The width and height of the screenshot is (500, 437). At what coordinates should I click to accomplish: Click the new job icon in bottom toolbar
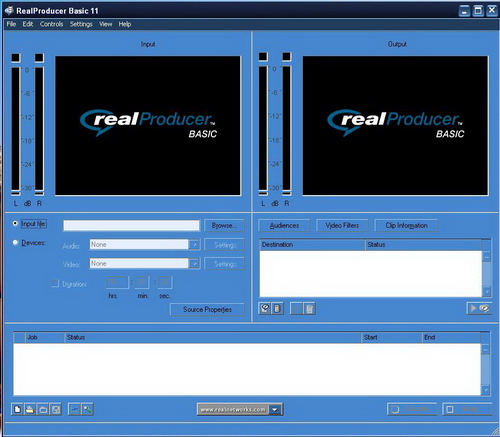(x=17, y=409)
